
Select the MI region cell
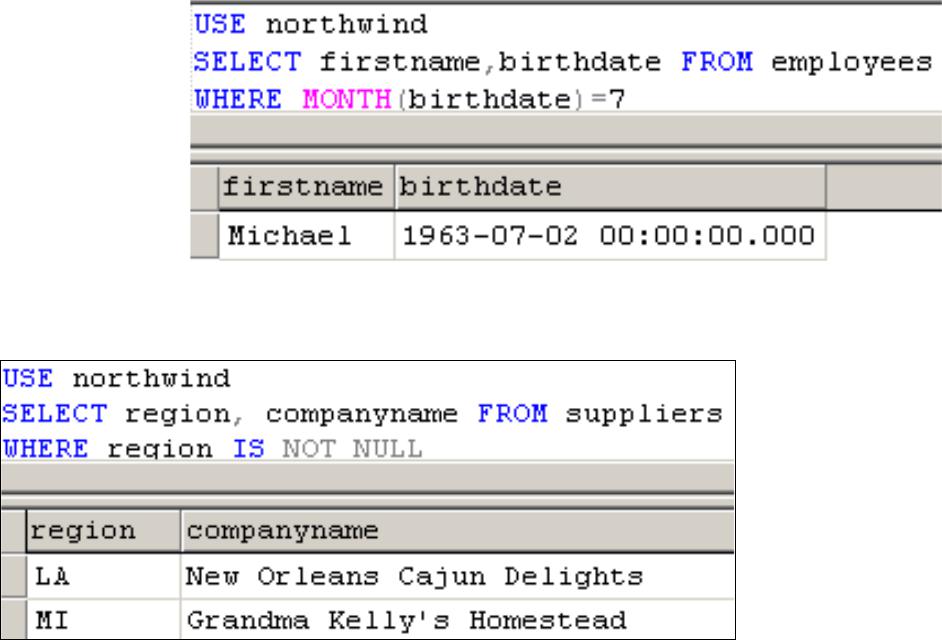tap(103, 620)
